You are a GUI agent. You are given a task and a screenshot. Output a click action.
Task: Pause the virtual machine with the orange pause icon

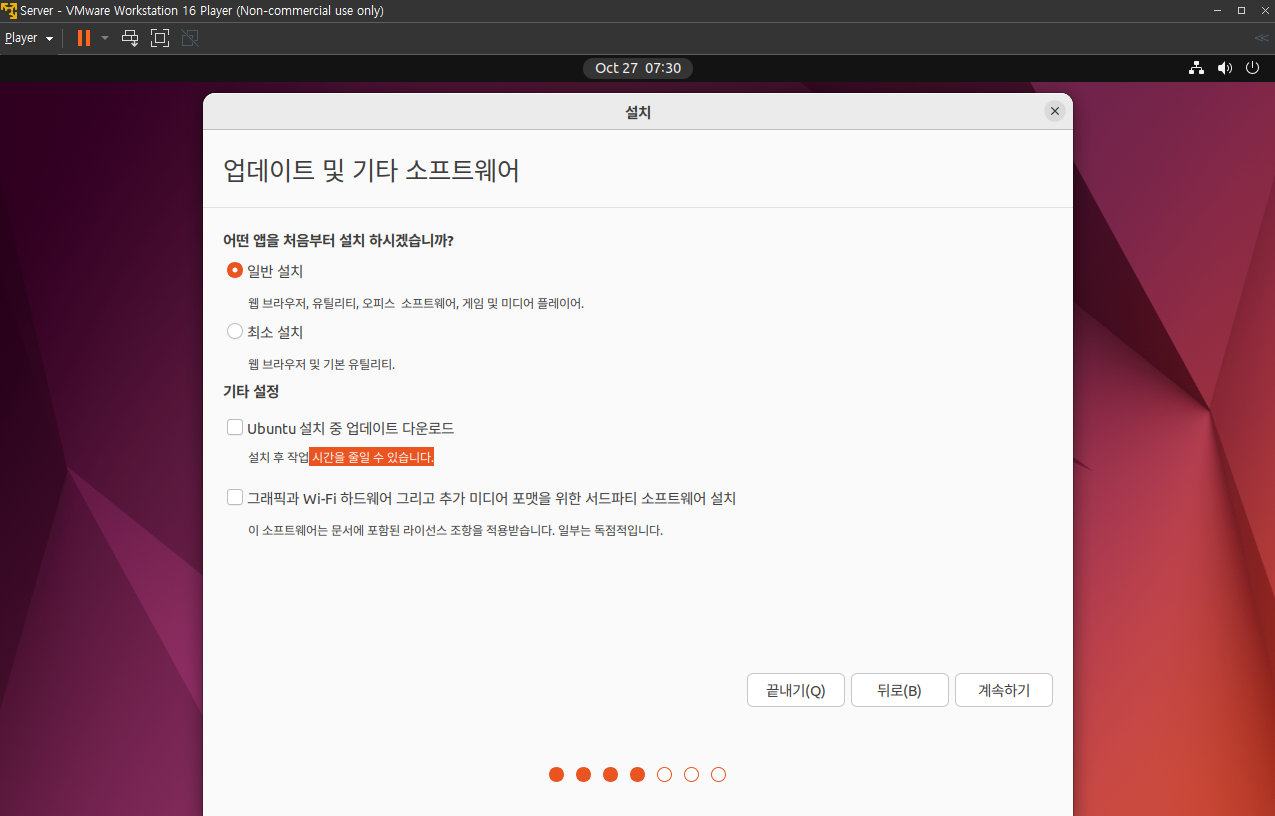(x=84, y=38)
